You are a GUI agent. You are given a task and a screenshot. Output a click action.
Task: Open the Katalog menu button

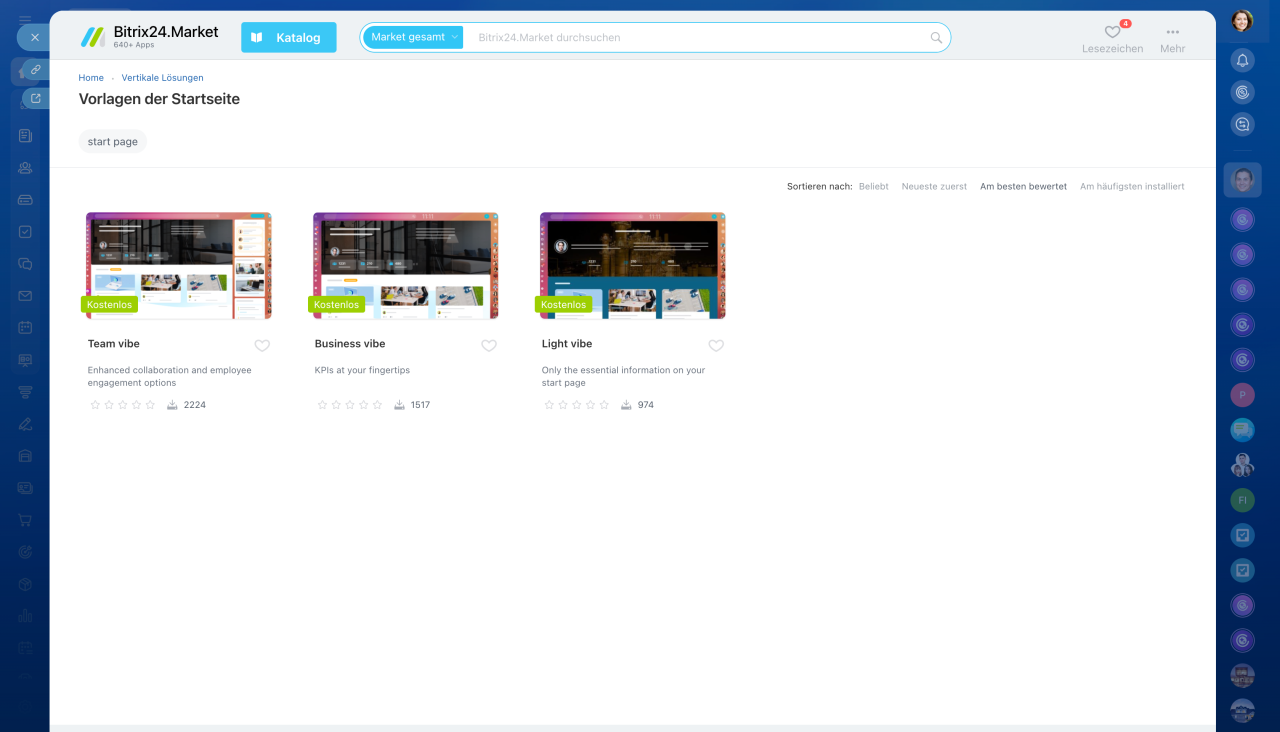[x=288, y=38]
